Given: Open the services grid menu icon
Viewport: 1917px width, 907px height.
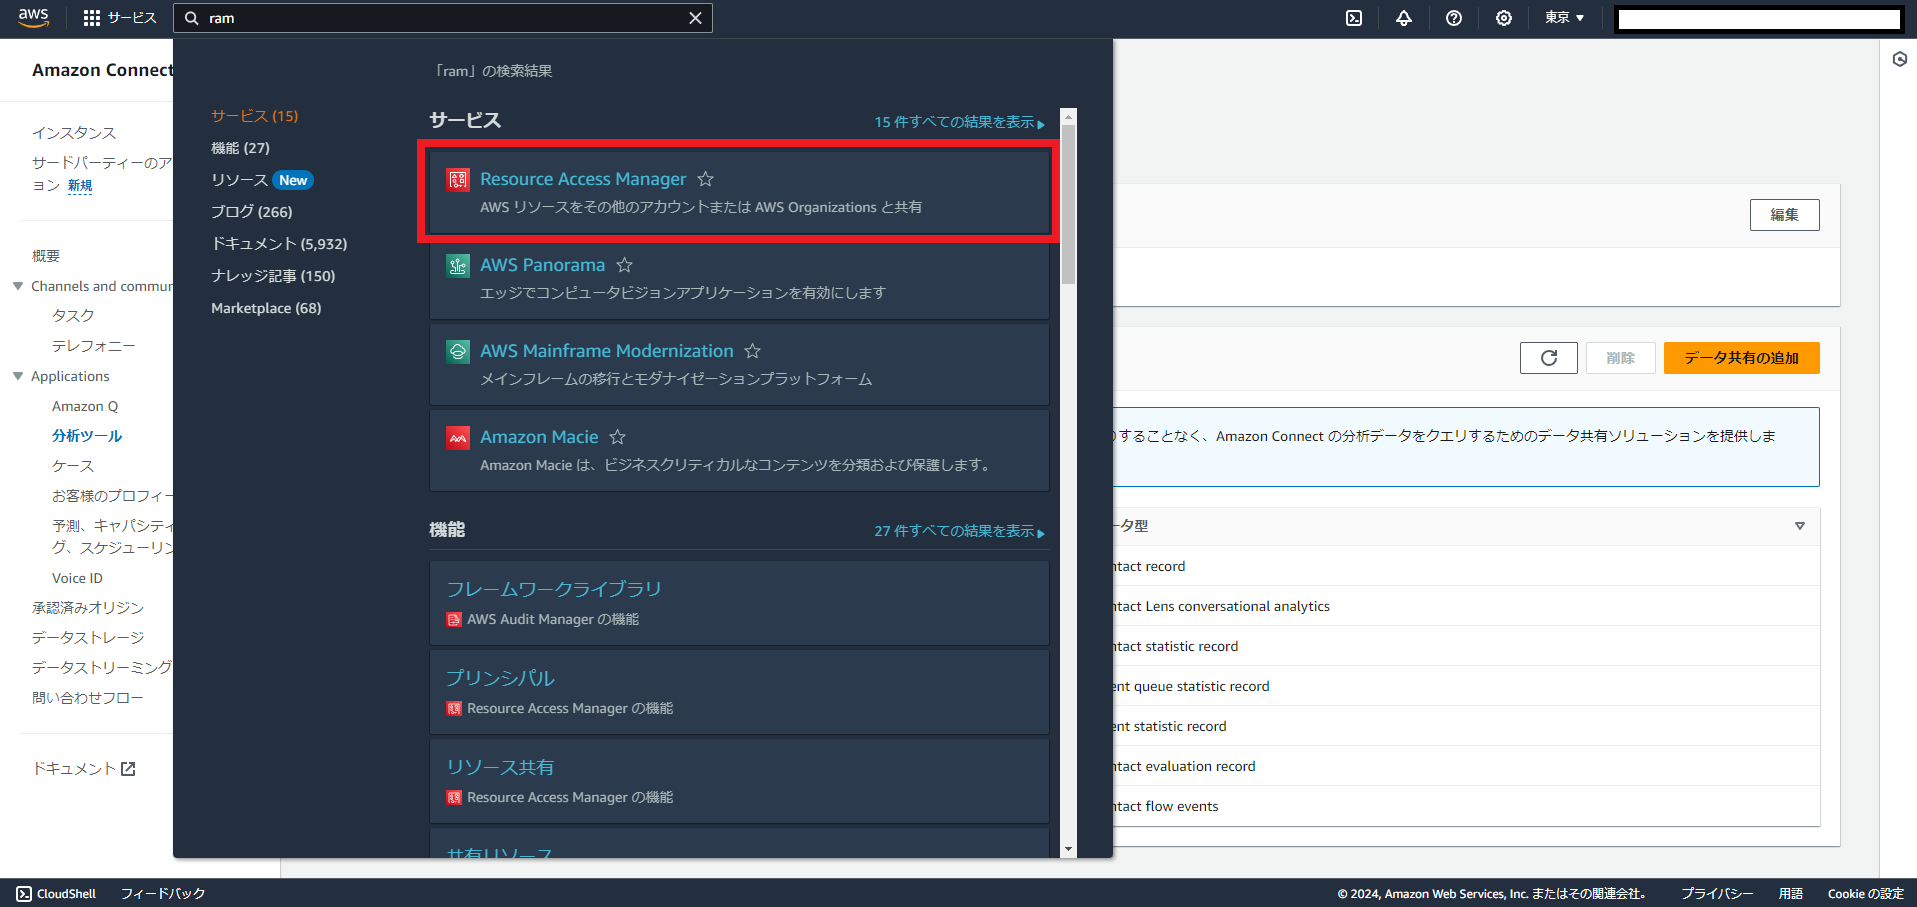Looking at the screenshot, I should (x=92, y=18).
